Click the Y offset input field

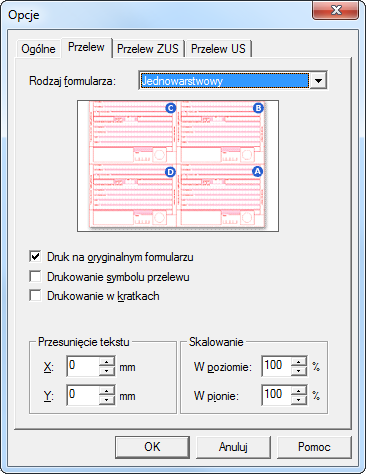(83, 395)
